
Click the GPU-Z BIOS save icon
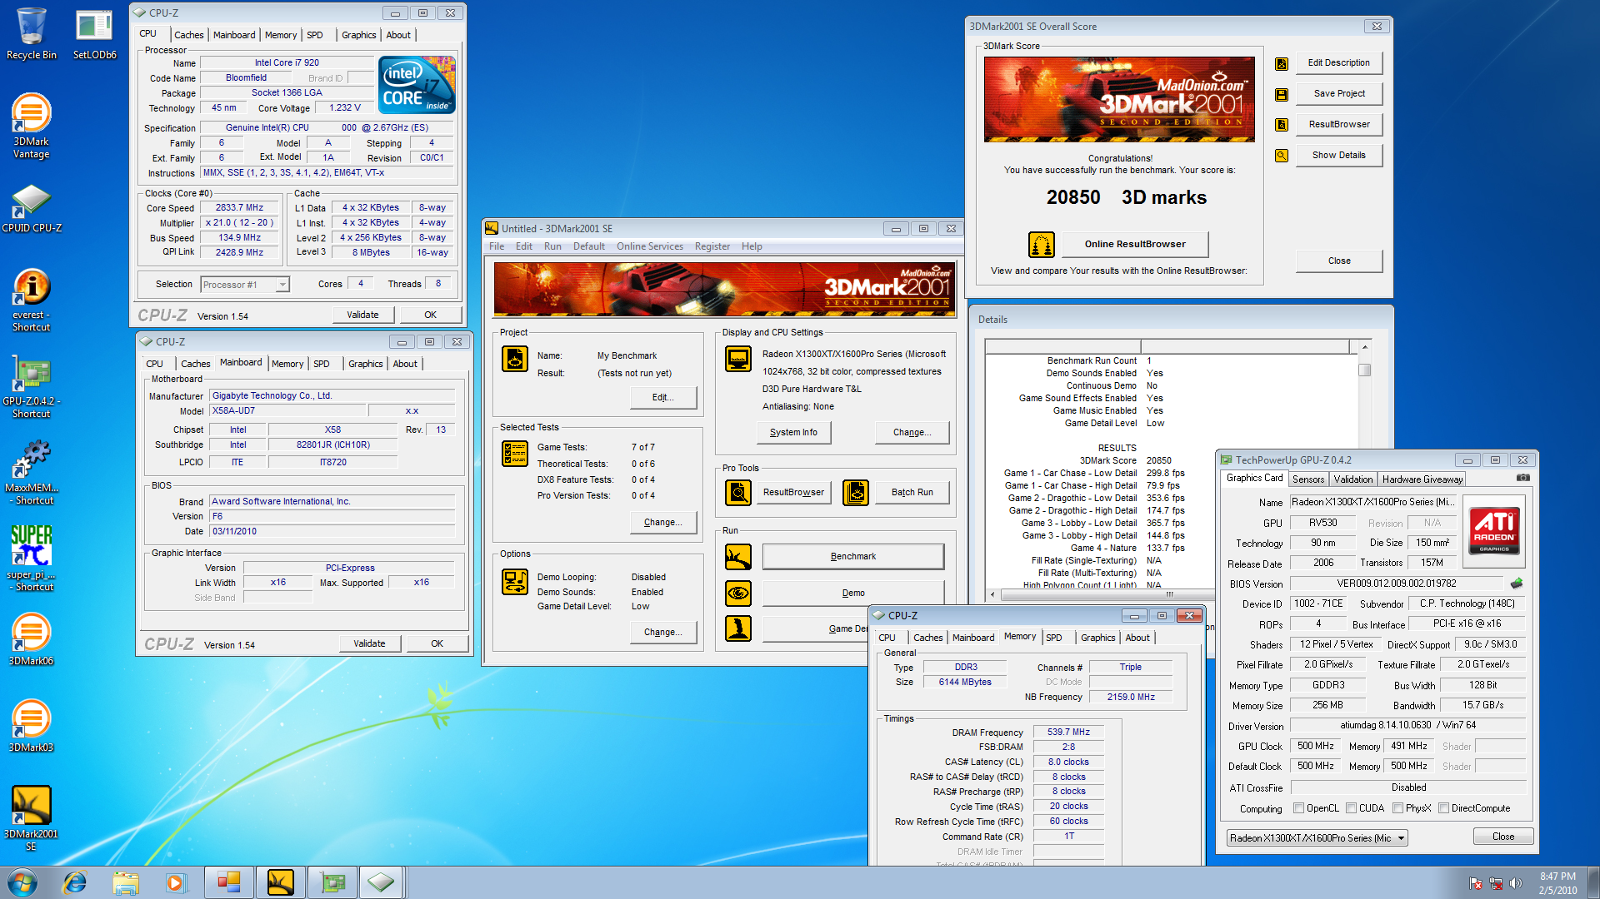click(x=1516, y=583)
